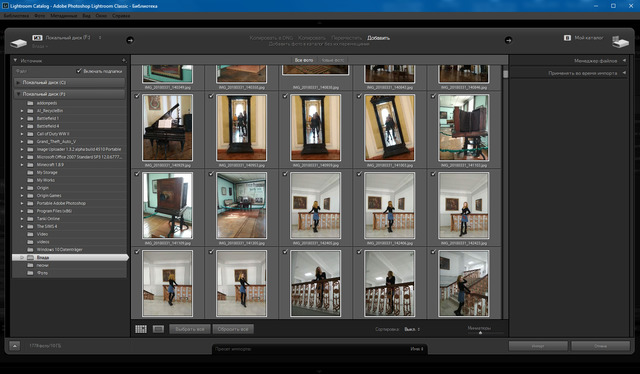Expand the Program Files (x86) folder
The height and width of the screenshot is (374, 640).
22,211
